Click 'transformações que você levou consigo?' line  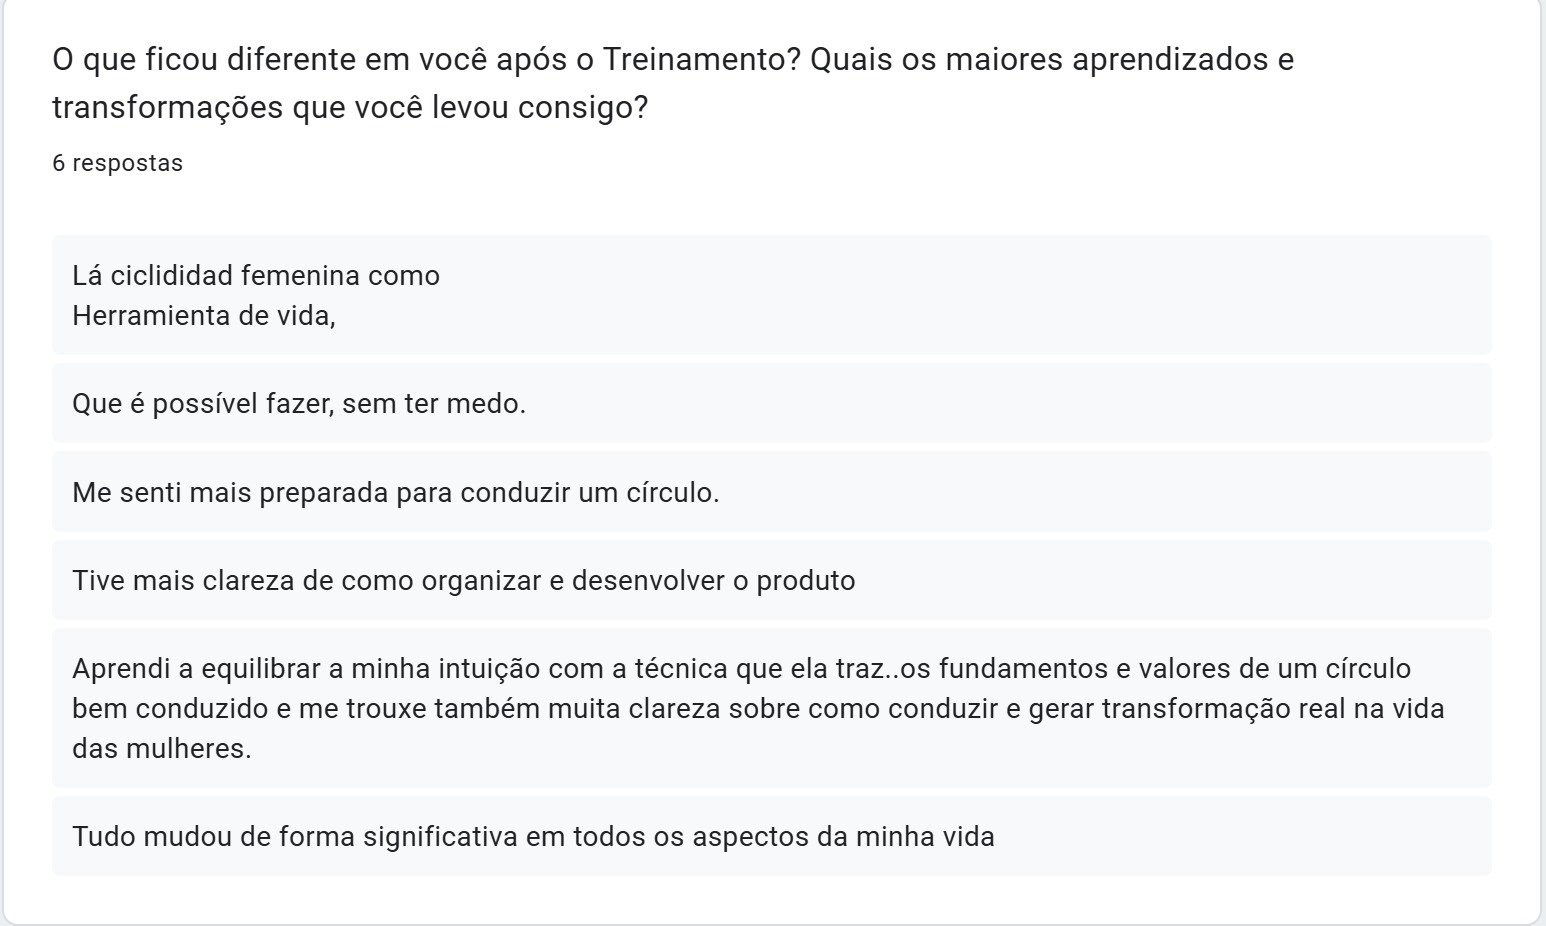click(x=350, y=107)
